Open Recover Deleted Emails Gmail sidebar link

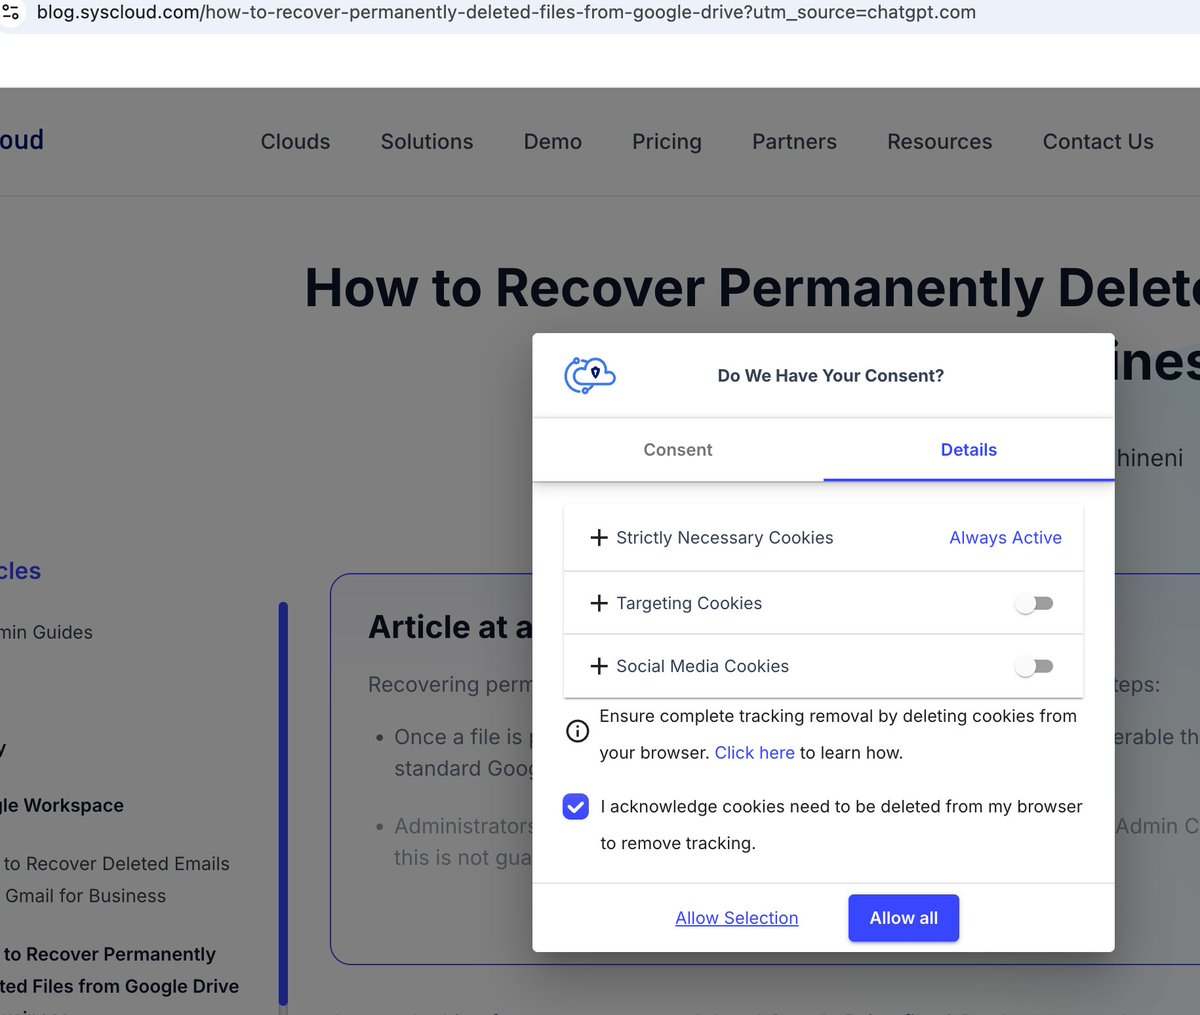tap(115, 880)
